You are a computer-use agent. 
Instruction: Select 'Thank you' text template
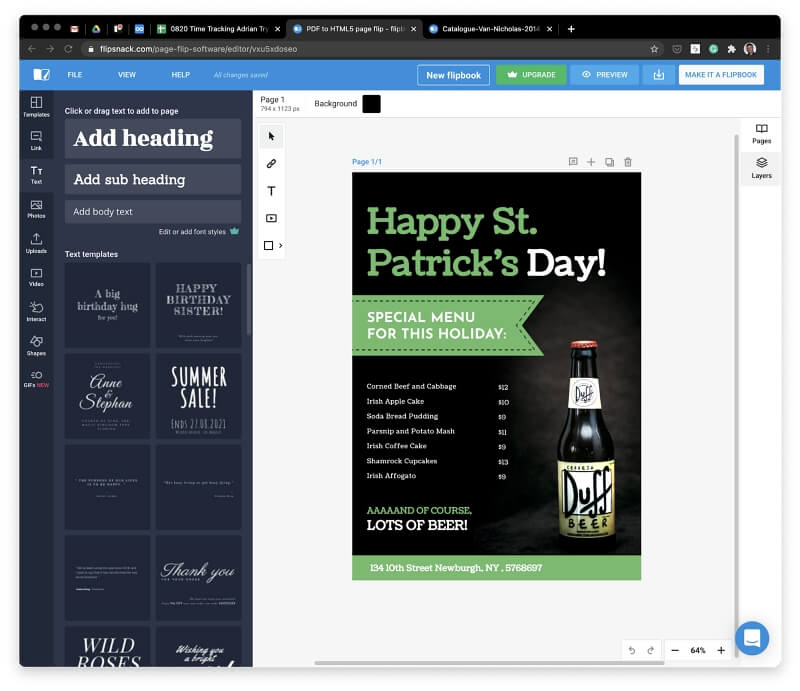coord(198,578)
